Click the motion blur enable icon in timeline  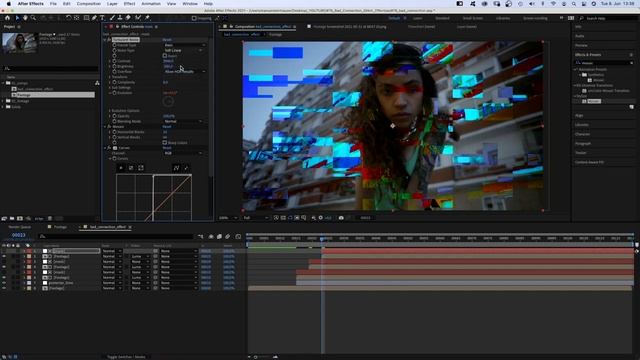[228, 237]
